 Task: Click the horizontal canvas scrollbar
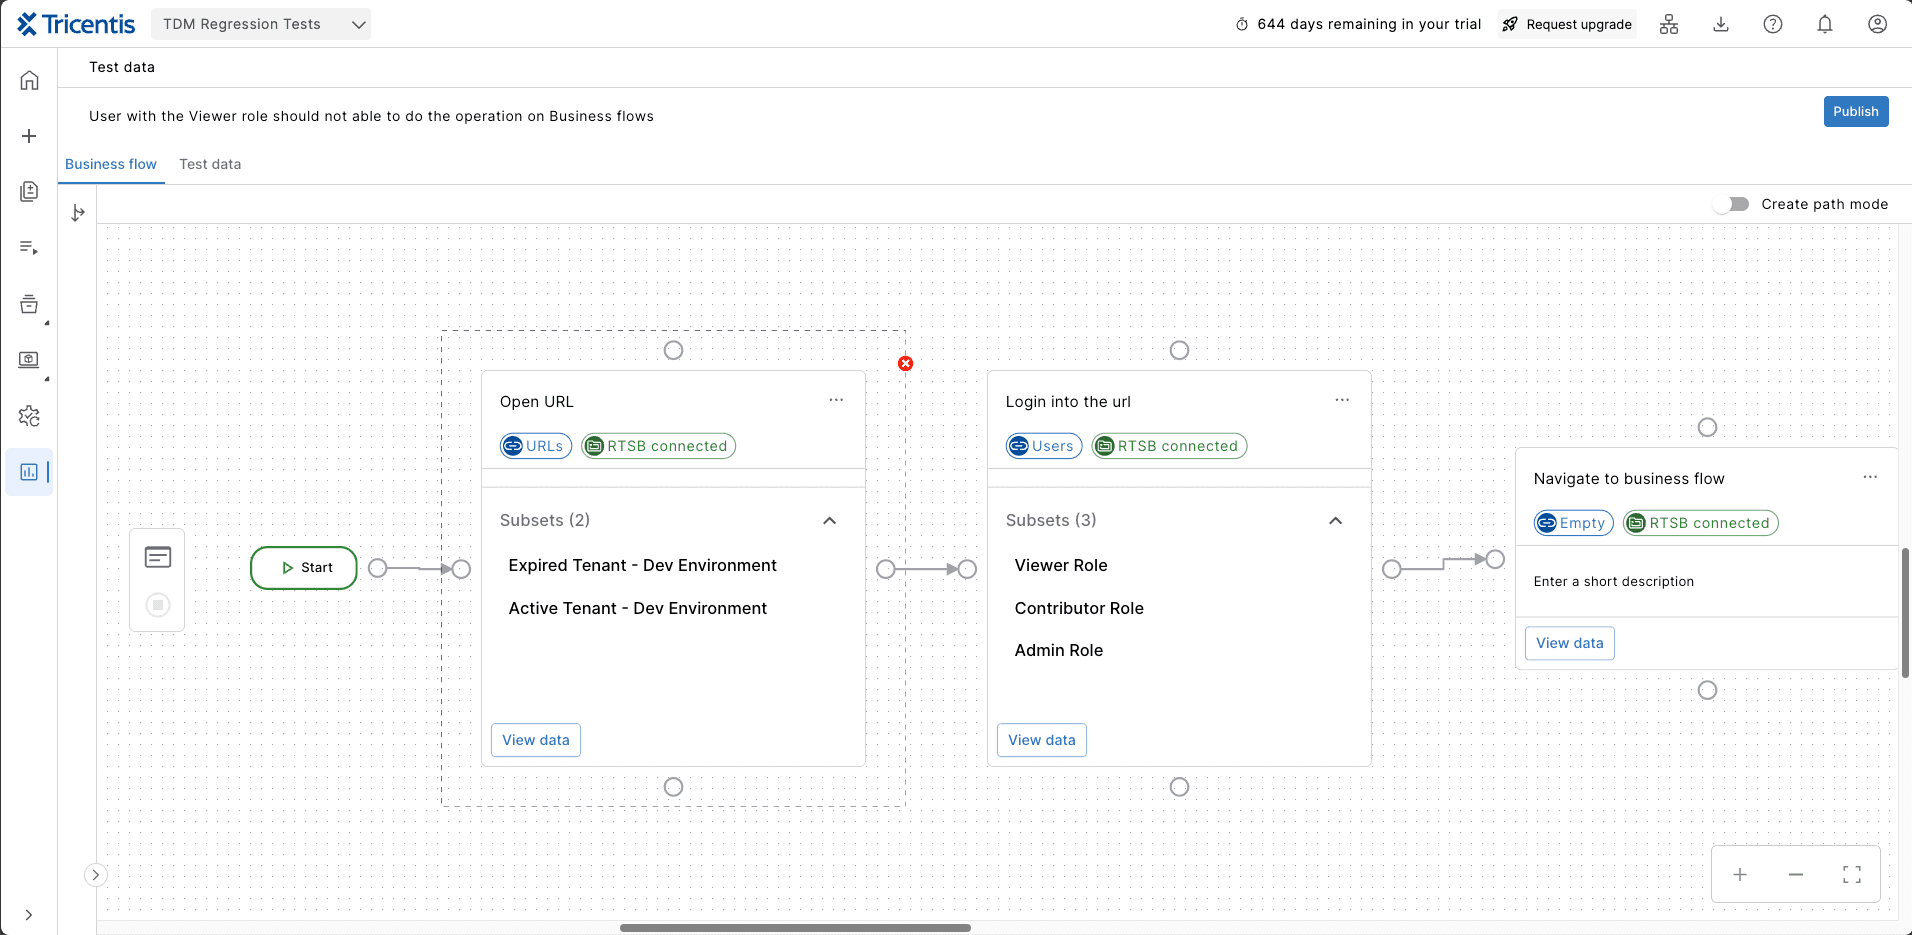click(795, 928)
